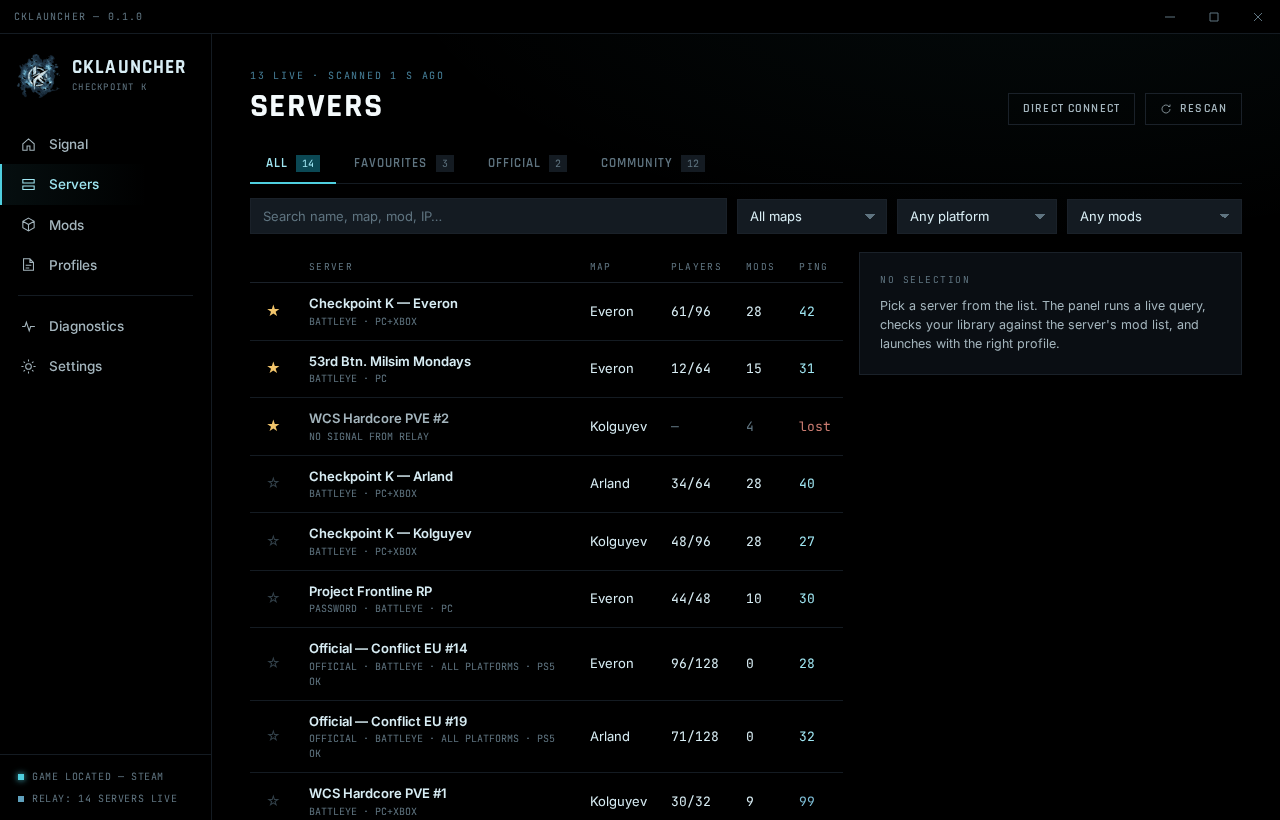Image resolution: width=1280 pixels, height=820 pixels.
Task: Favourite WCS Hardcore PVE #1 star
Action: click(273, 801)
